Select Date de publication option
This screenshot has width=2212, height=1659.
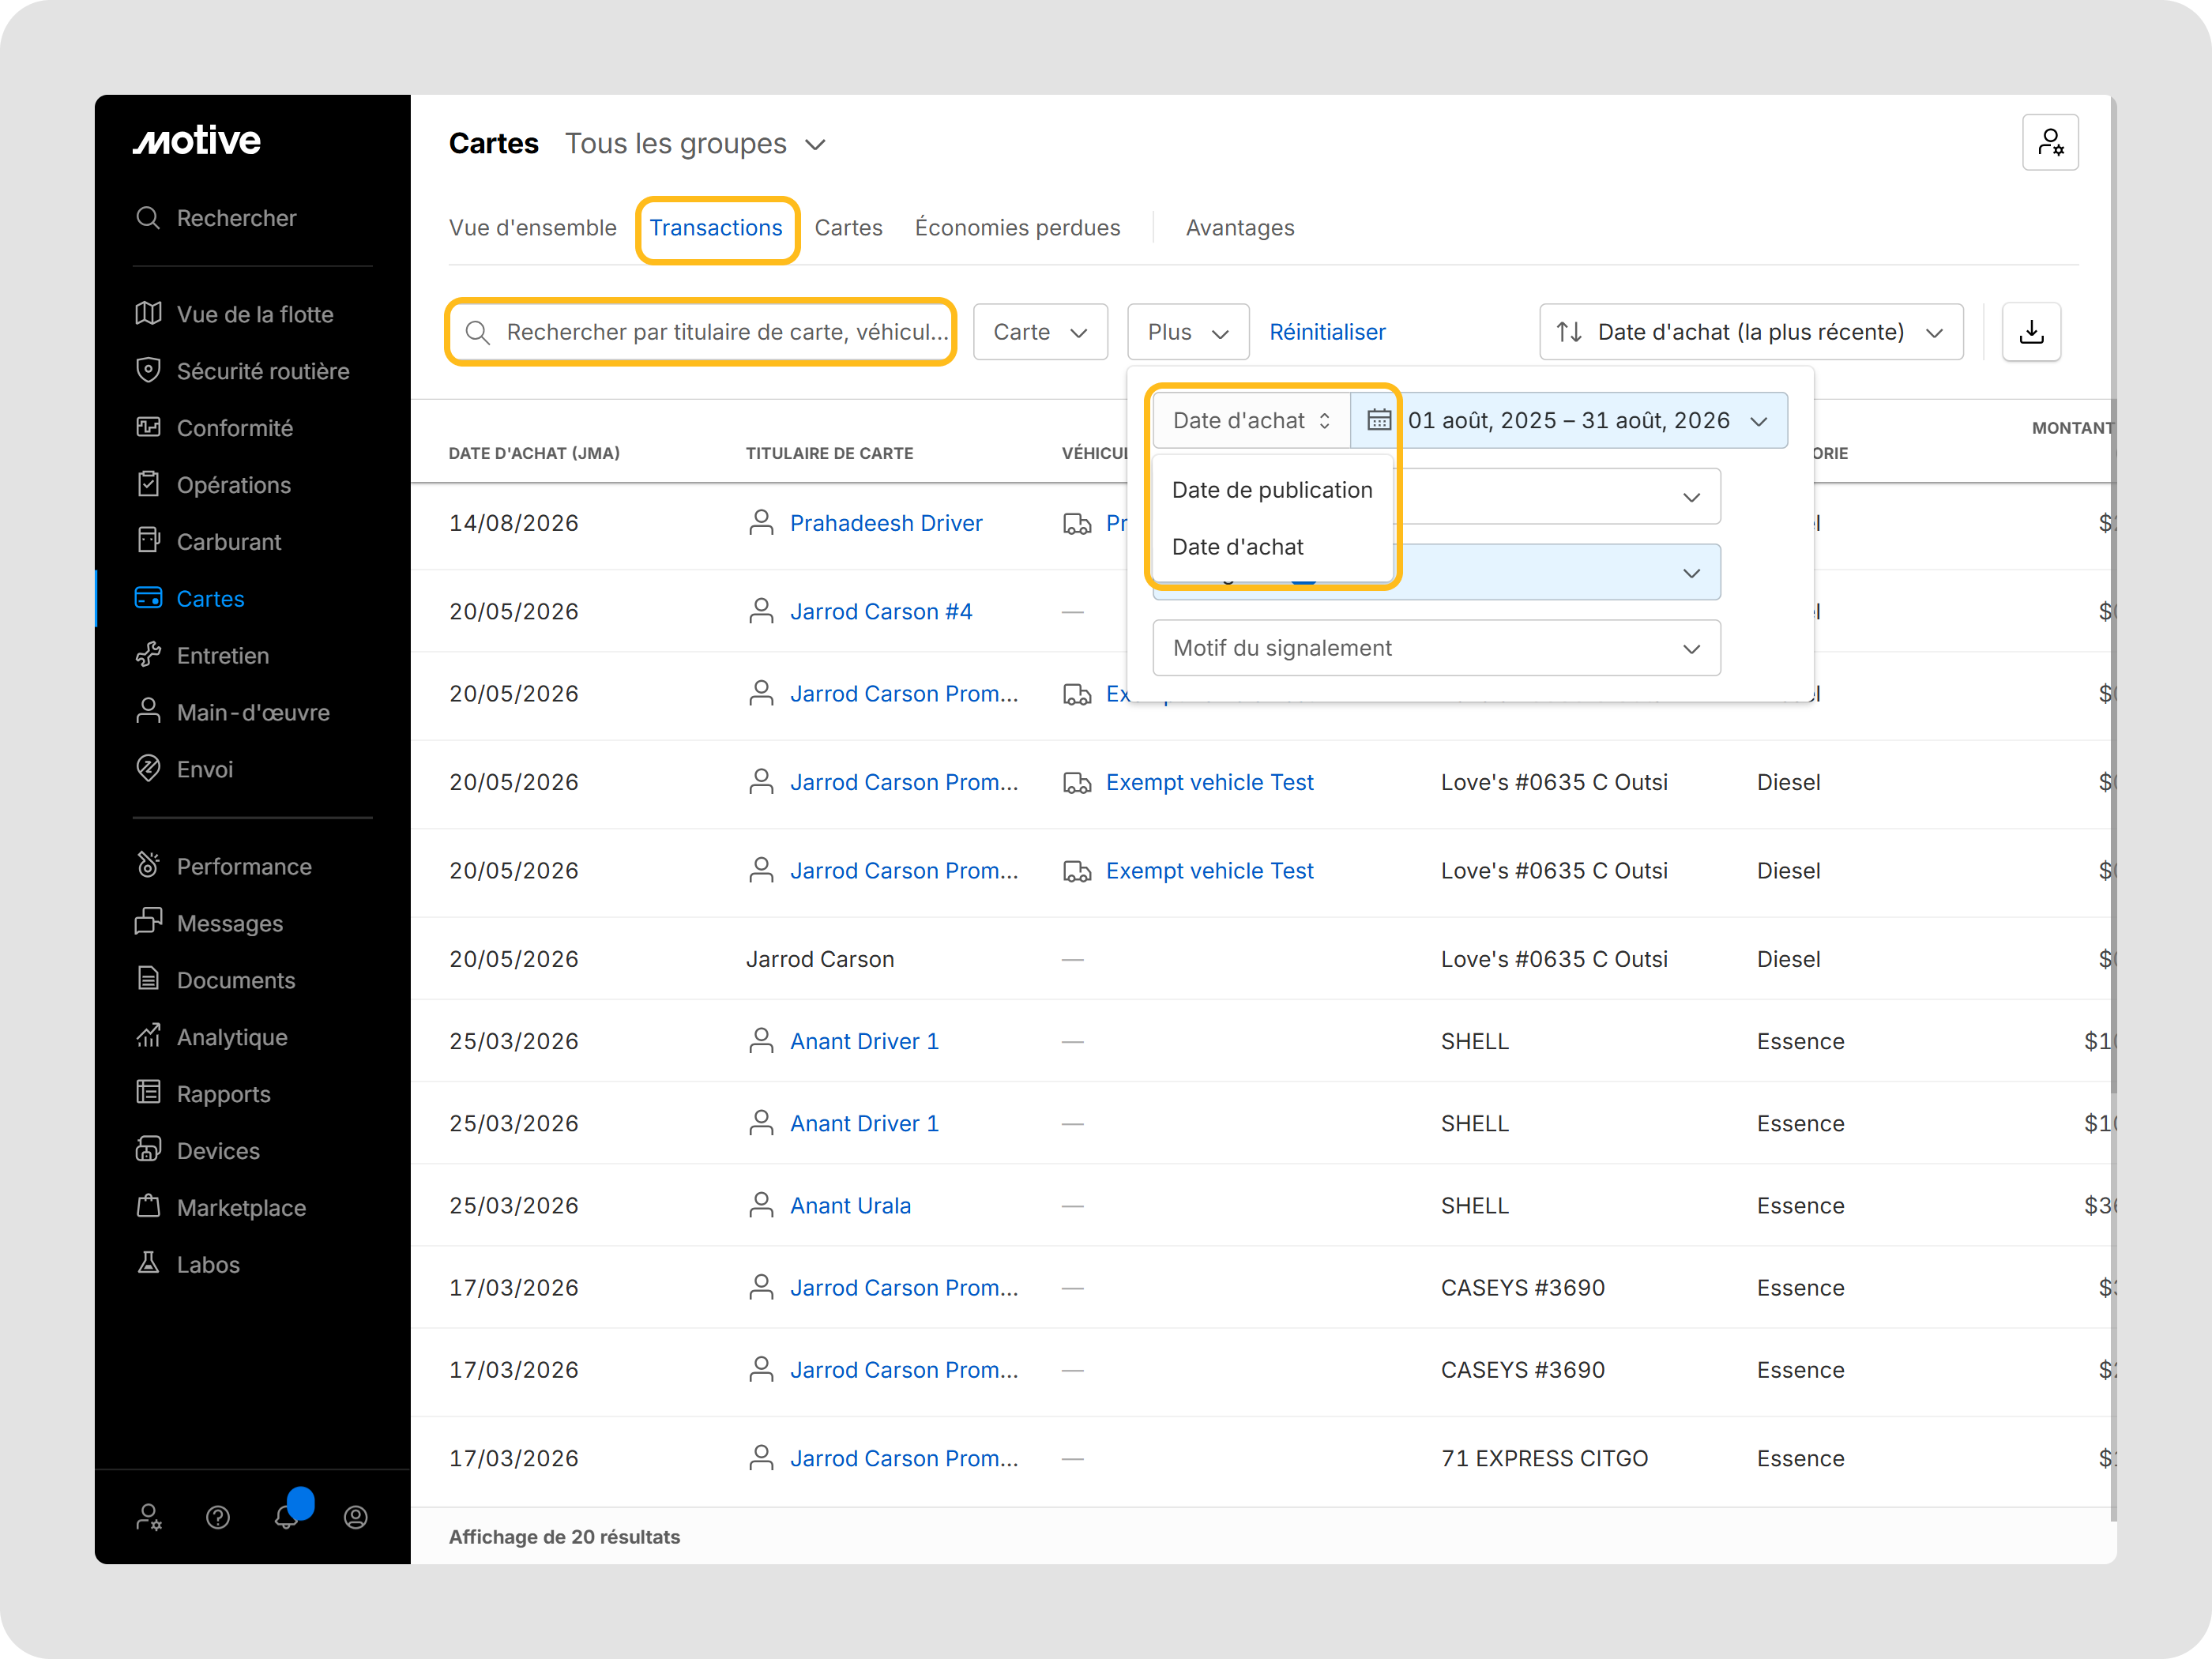(1272, 490)
